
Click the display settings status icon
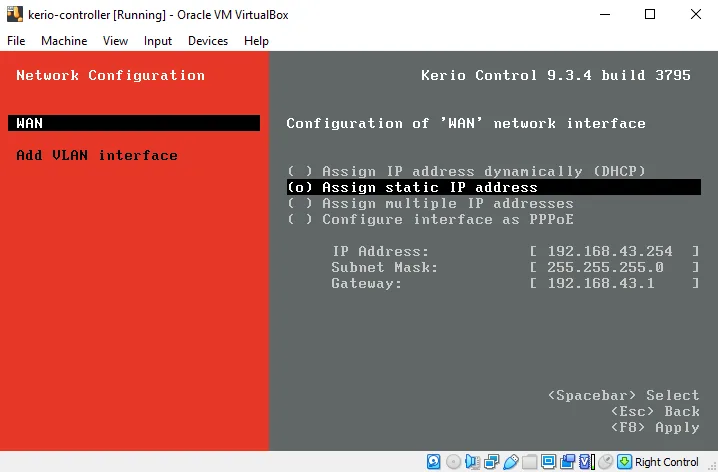548,461
